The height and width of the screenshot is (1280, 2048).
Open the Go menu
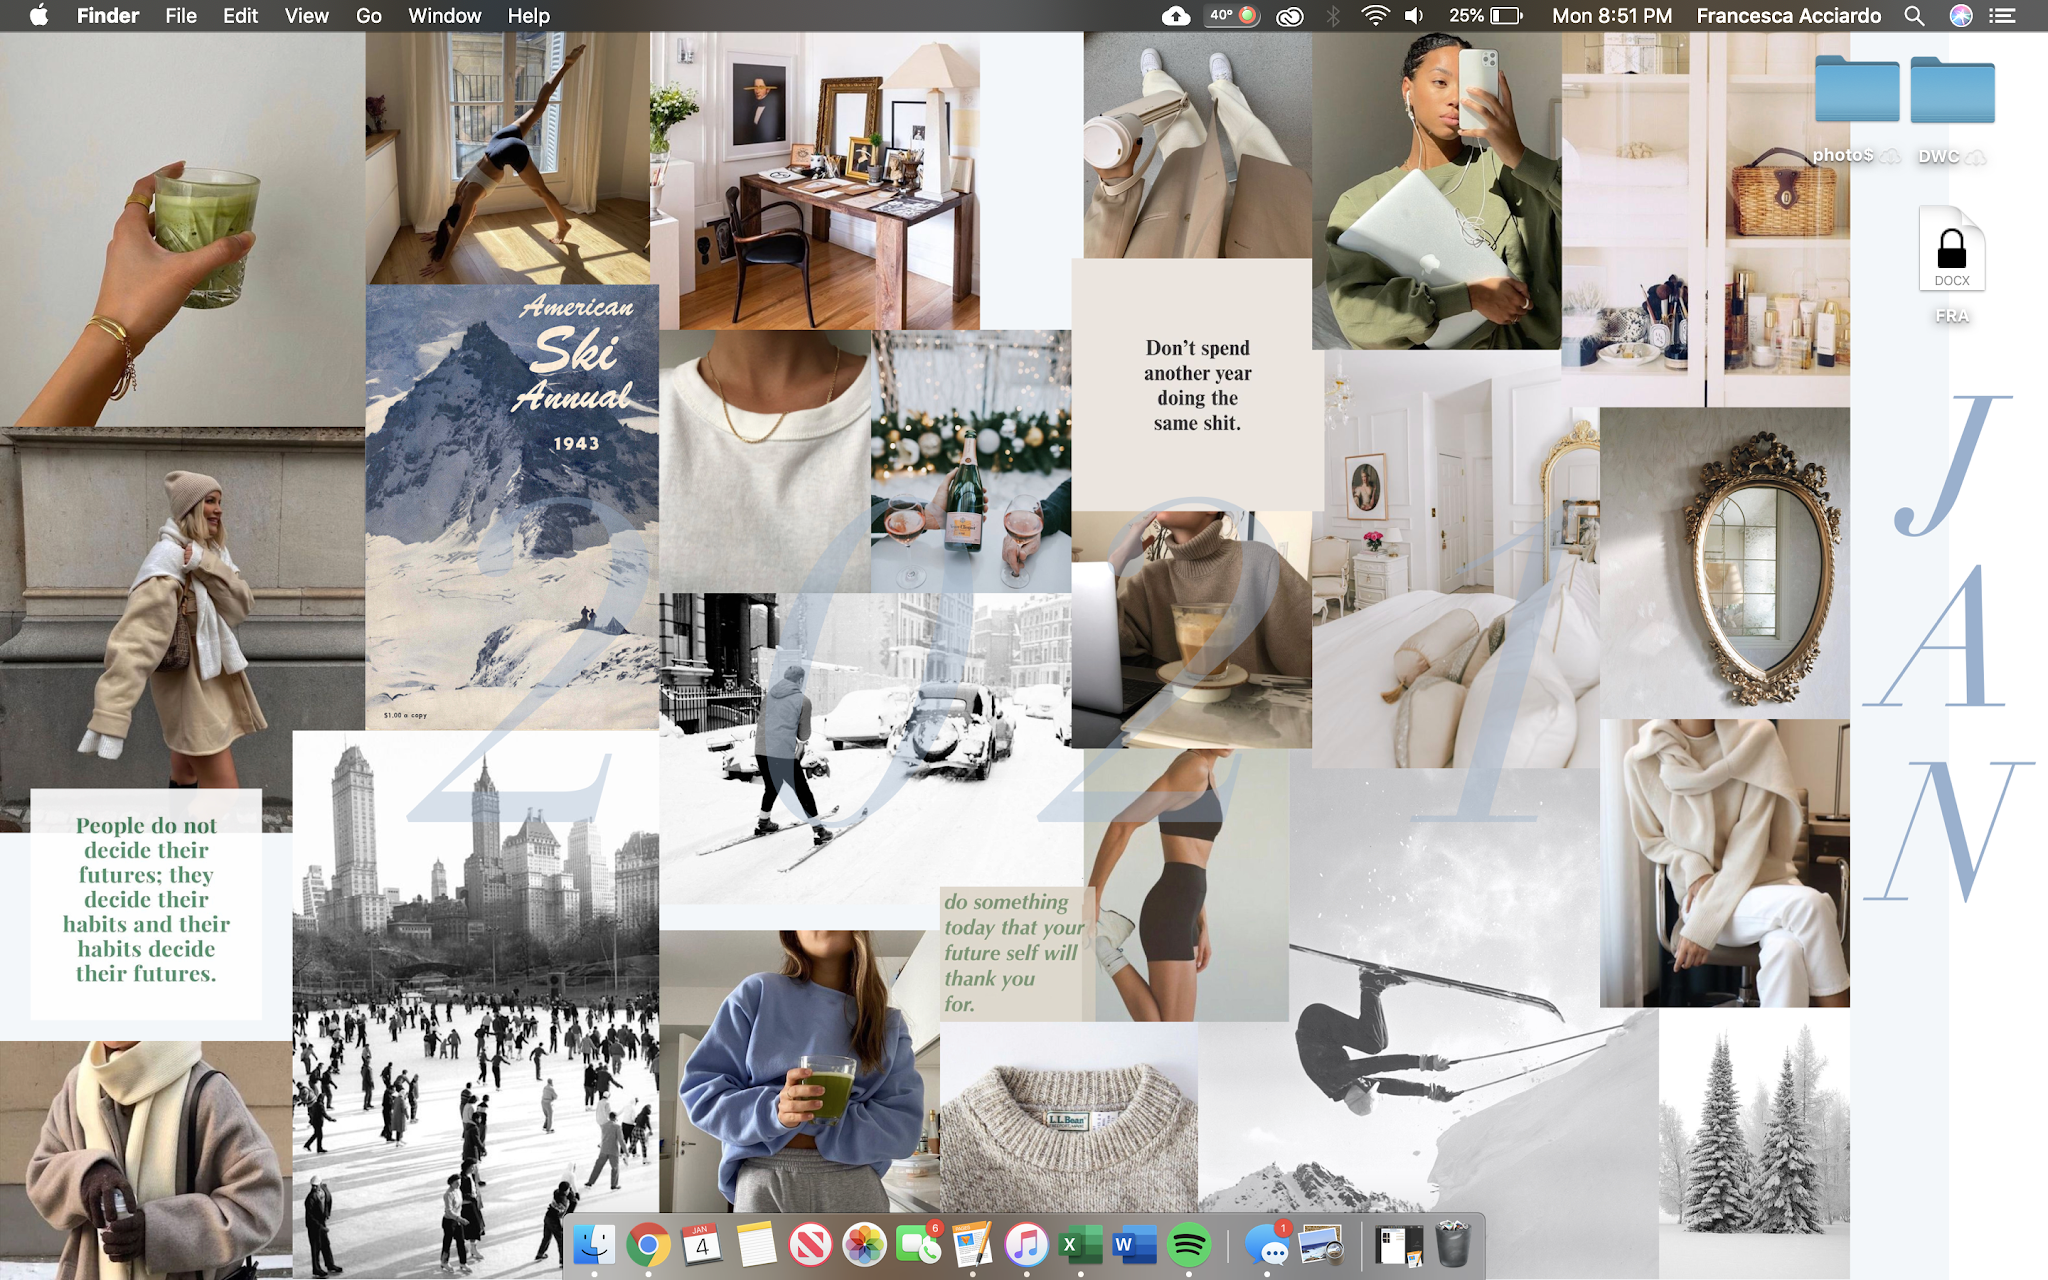[x=368, y=16]
